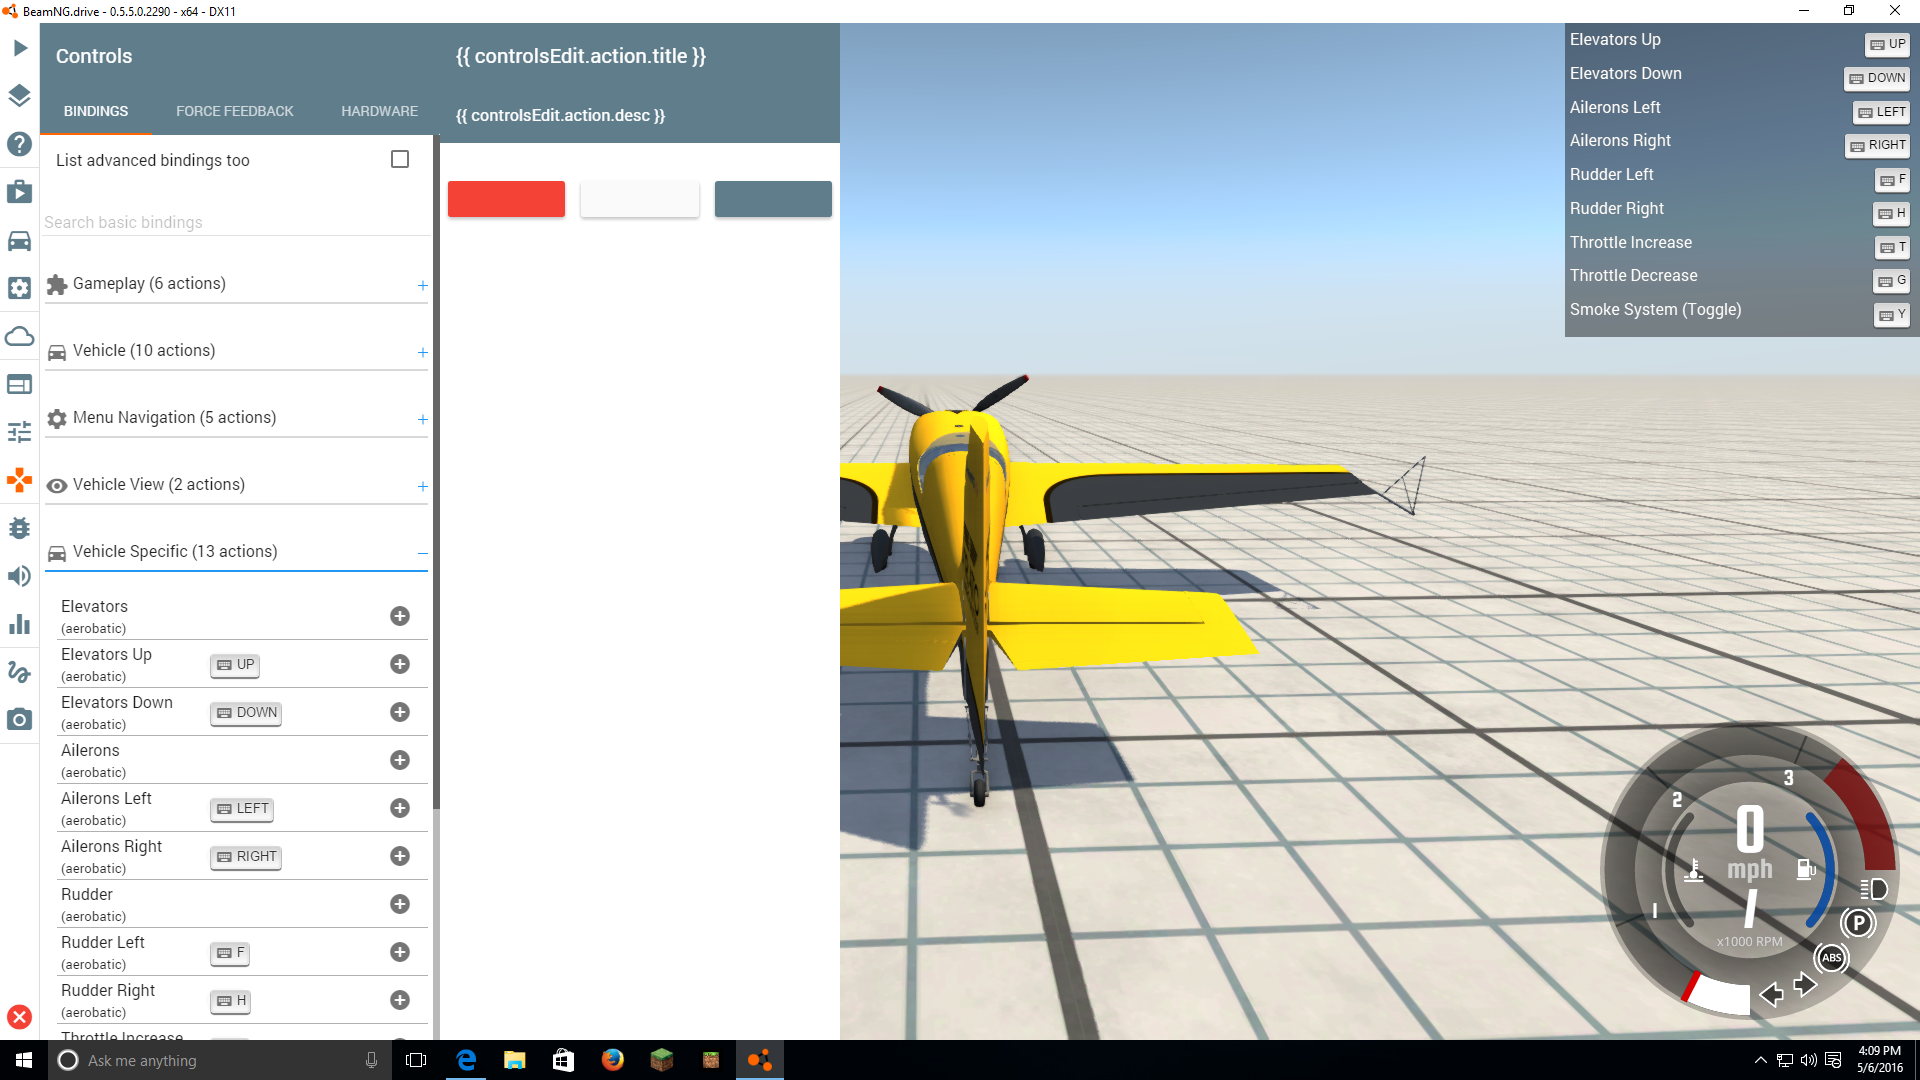
Task: Click the Search basic bindings field
Action: [237, 222]
